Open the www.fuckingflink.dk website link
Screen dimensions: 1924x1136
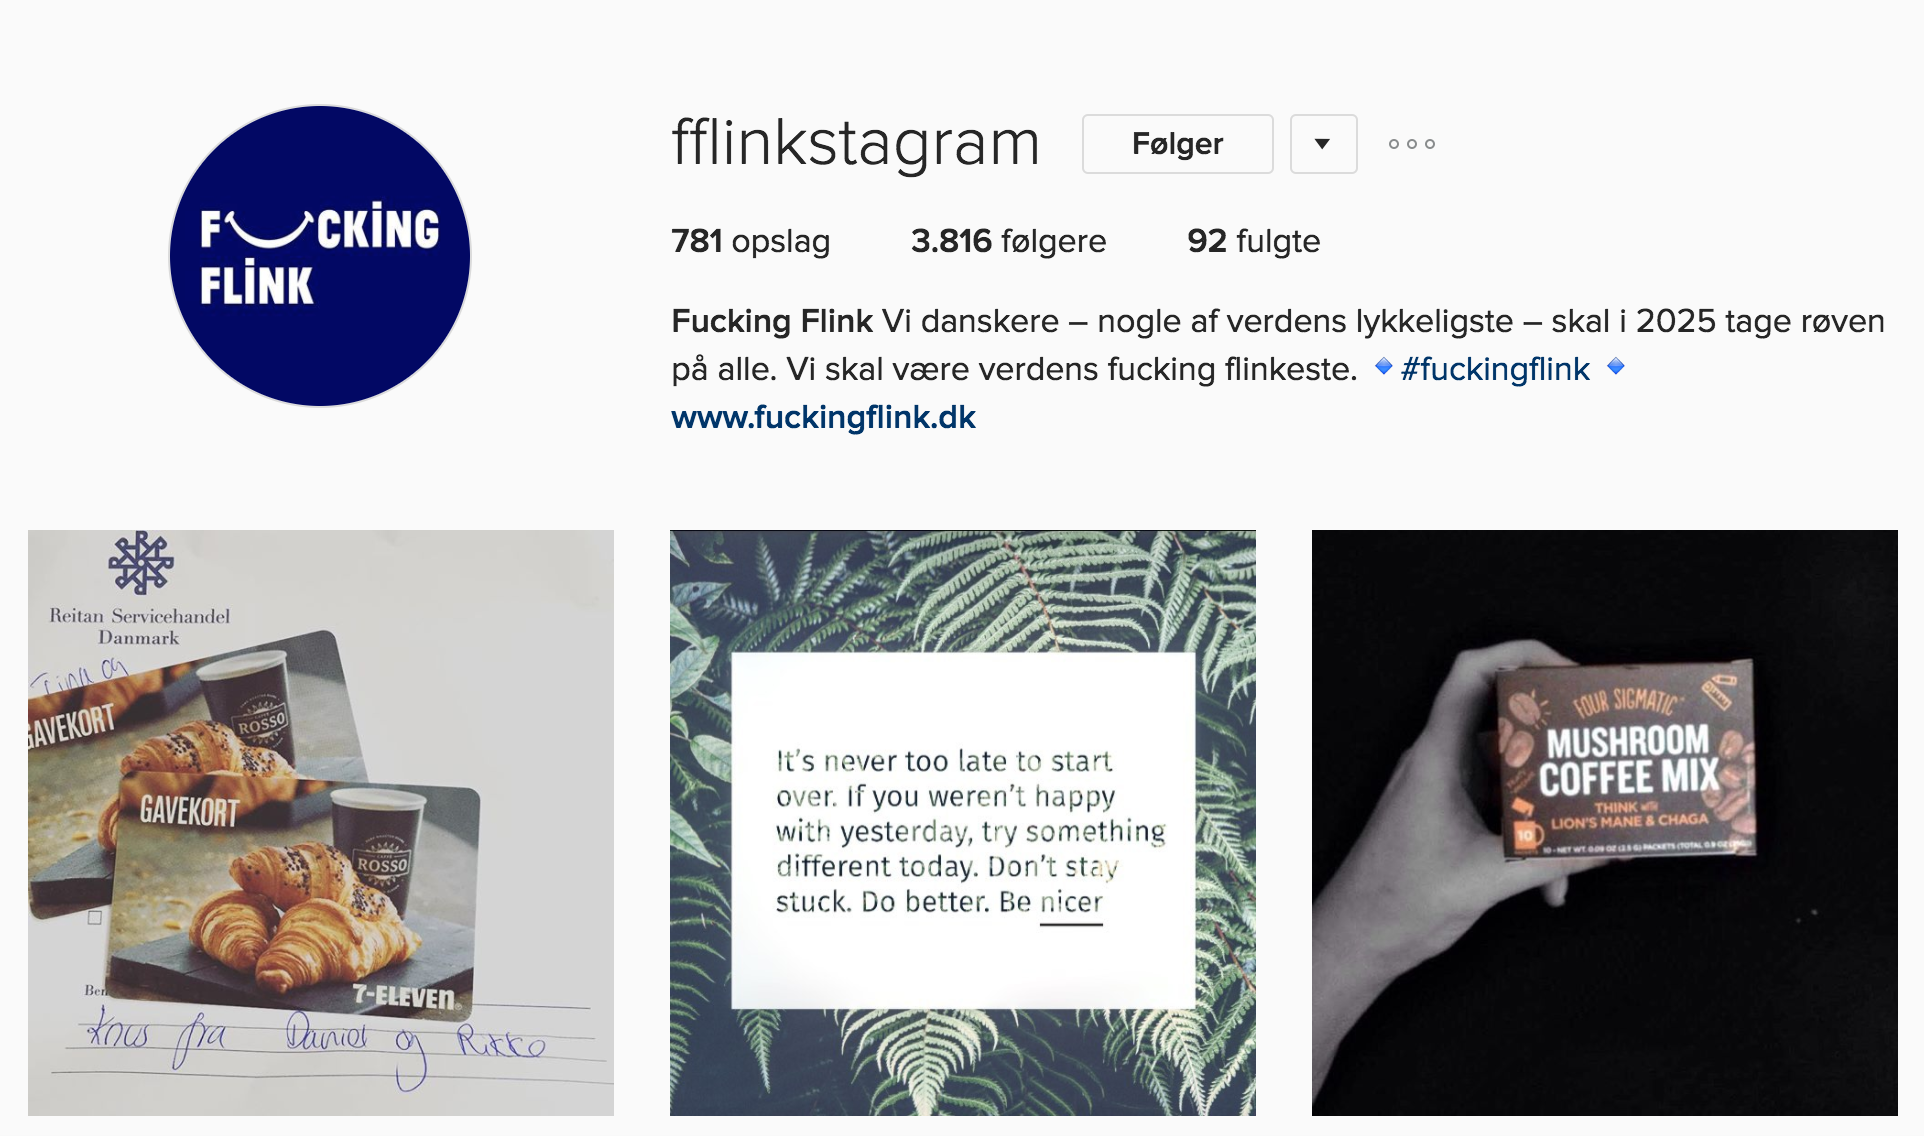(x=823, y=417)
